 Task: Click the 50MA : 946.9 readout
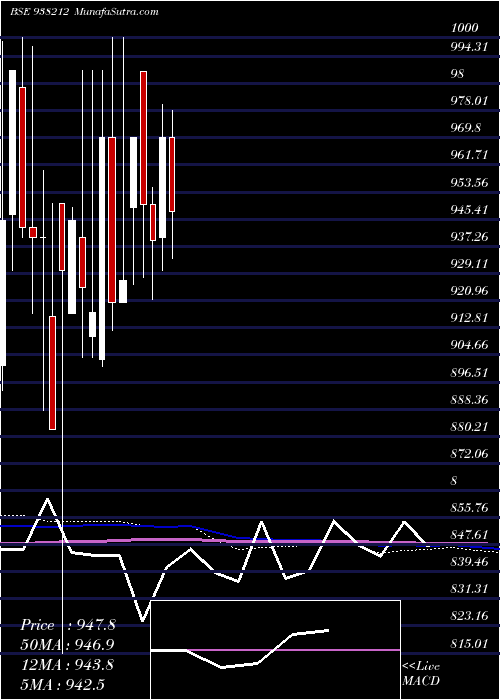coord(67,645)
